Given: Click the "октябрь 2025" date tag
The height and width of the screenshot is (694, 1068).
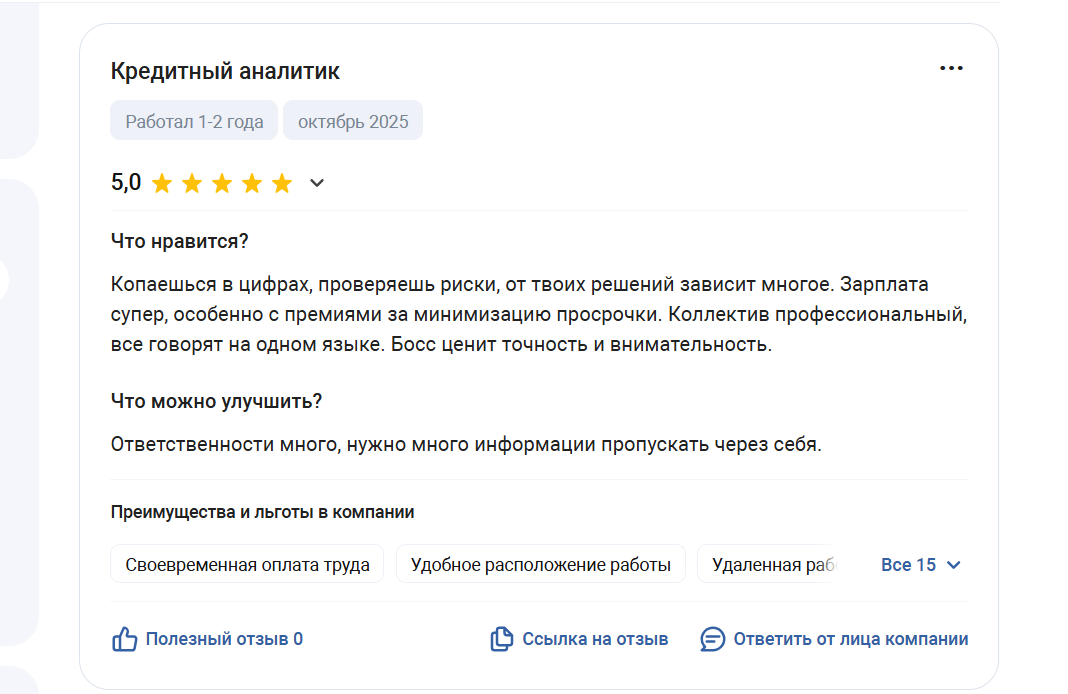Looking at the screenshot, I should coord(353,122).
